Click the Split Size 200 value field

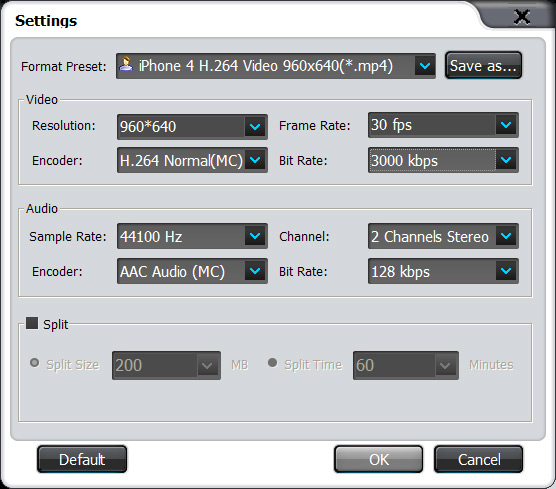click(155, 365)
